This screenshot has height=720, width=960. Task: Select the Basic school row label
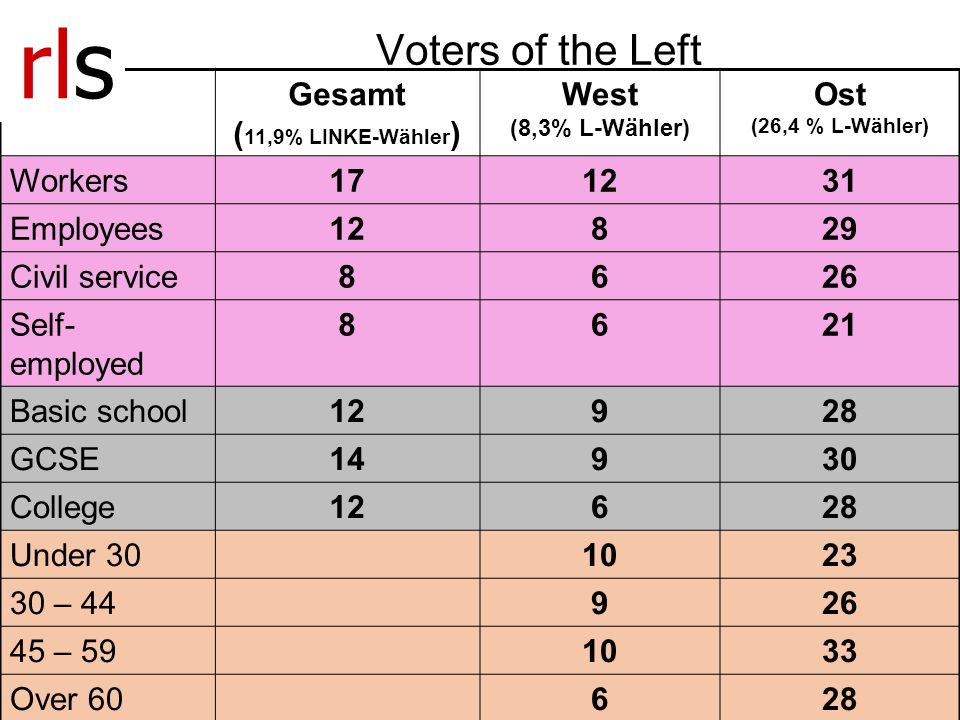tap(98, 411)
